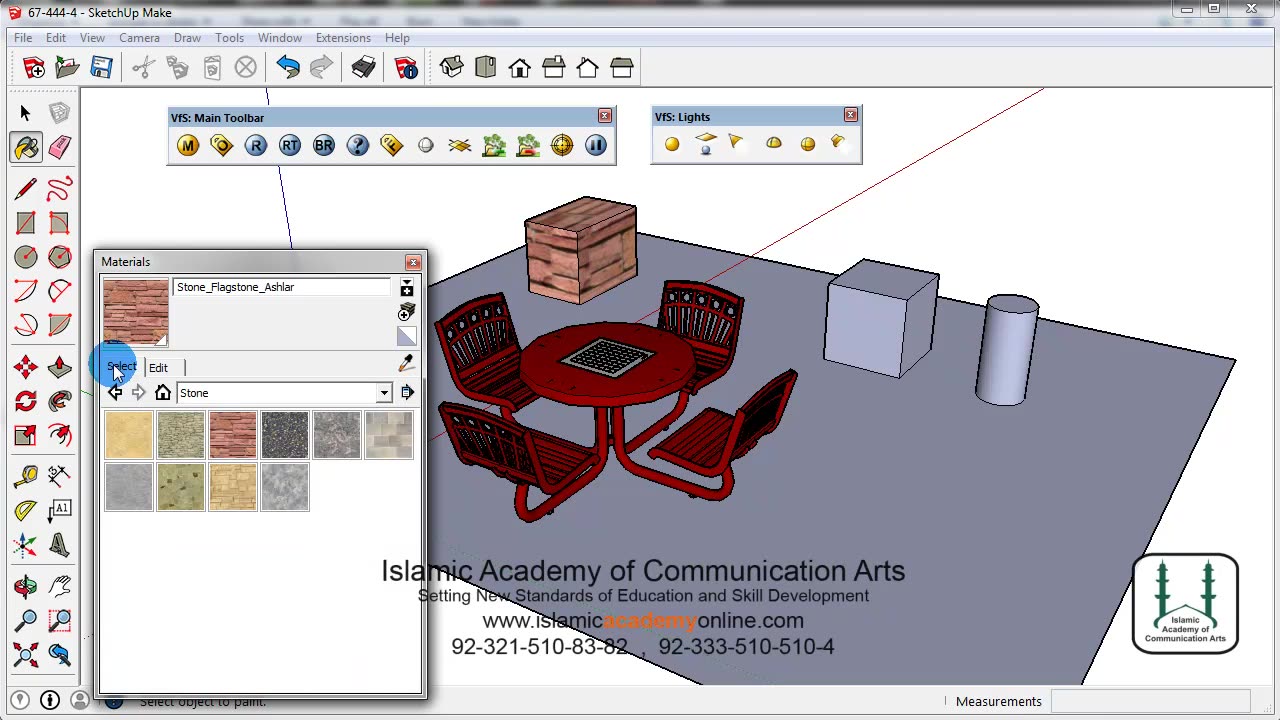The width and height of the screenshot is (1280, 720).
Task: Select the dark granite material thumbnail
Action: [x=285, y=435]
